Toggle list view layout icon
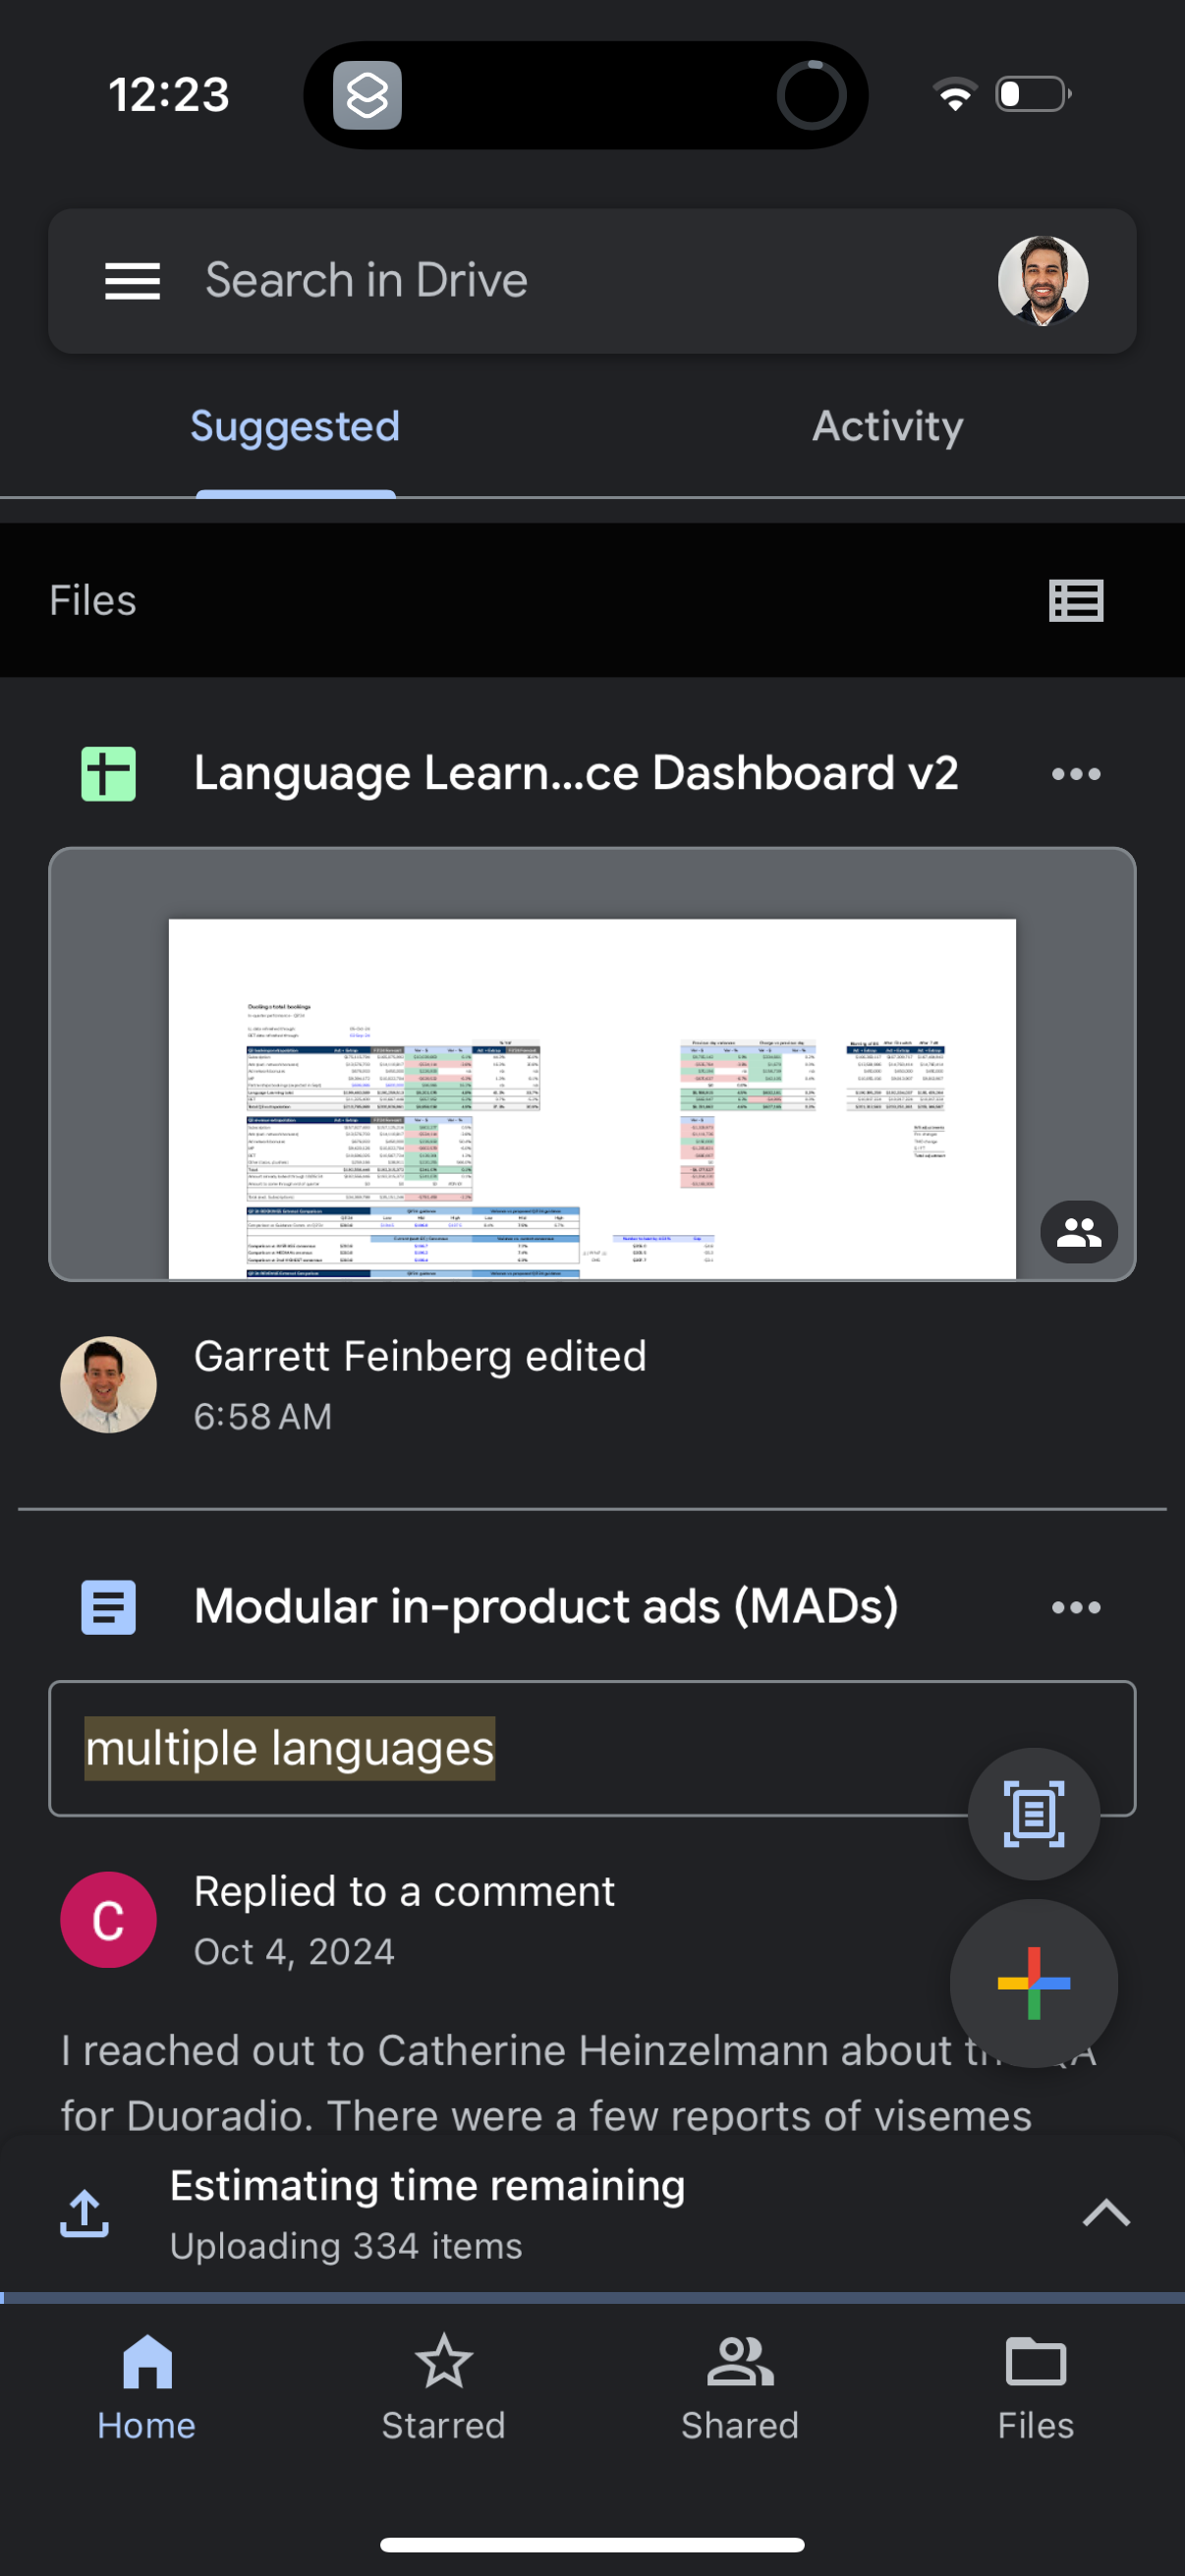This screenshot has width=1185, height=2576. coord(1076,601)
